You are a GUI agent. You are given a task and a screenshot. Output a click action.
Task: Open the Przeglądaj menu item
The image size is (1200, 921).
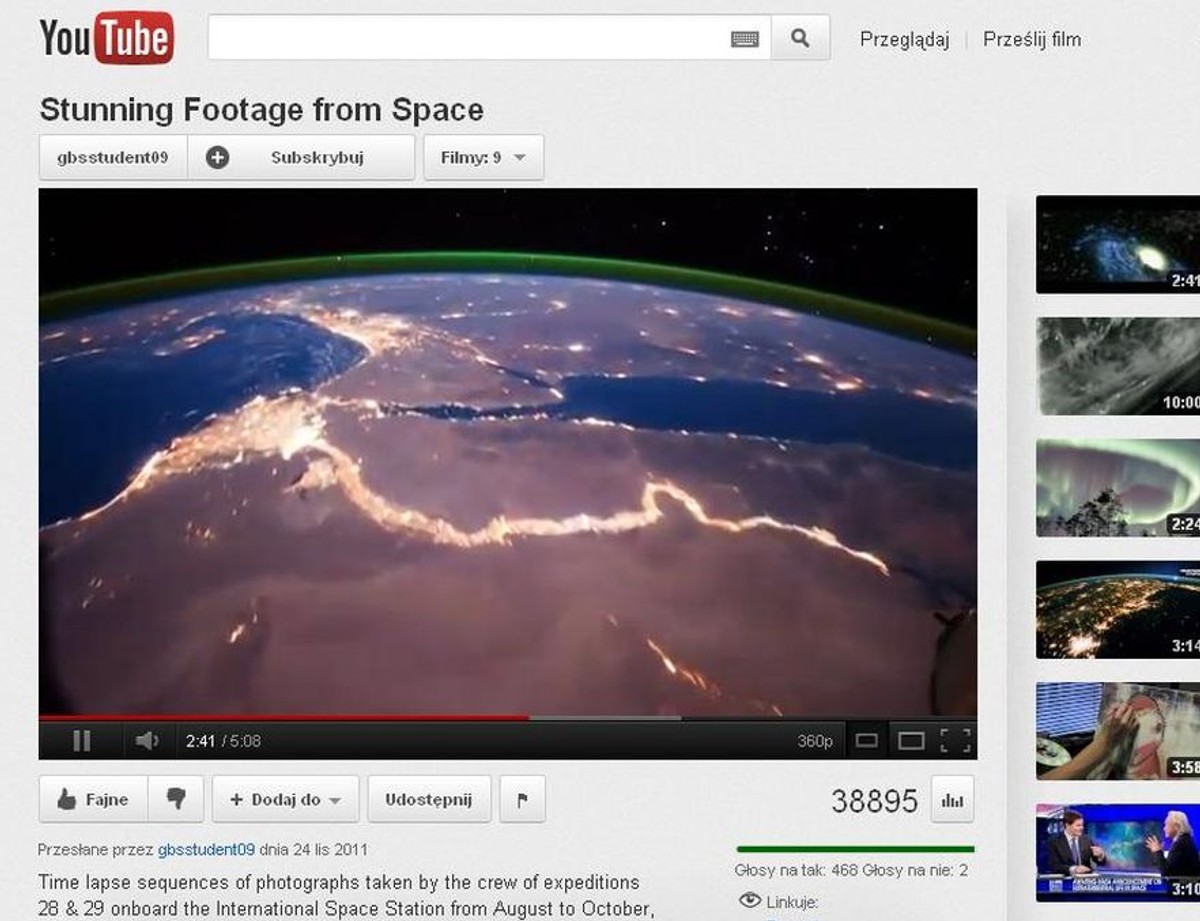[904, 39]
